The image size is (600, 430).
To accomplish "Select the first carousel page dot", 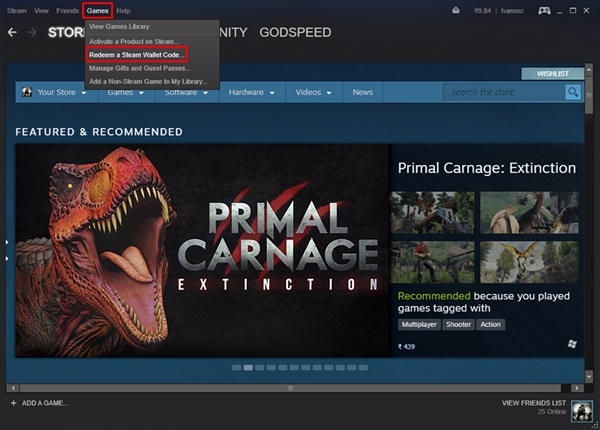I will click(x=236, y=368).
